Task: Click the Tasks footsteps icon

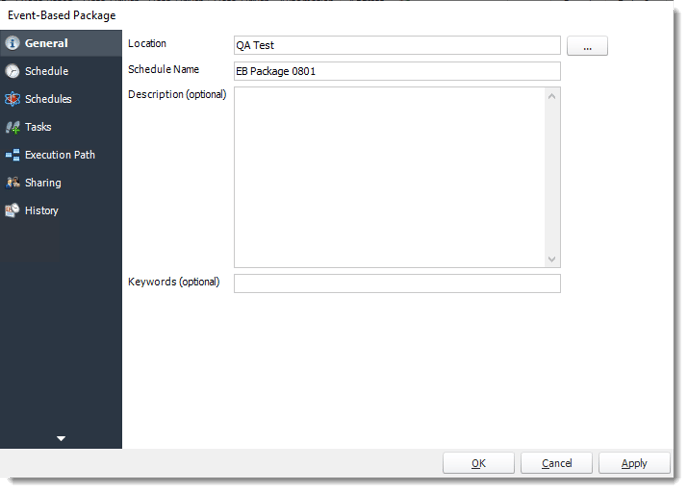Action: [12, 127]
